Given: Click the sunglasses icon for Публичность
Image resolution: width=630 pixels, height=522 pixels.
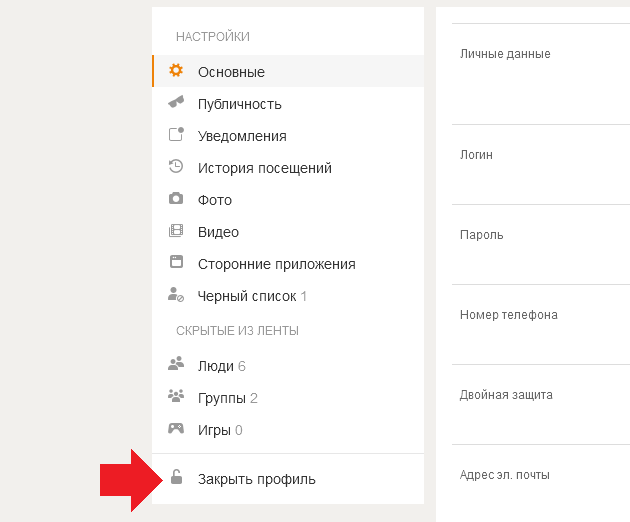Looking at the screenshot, I should click(x=176, y=102).
